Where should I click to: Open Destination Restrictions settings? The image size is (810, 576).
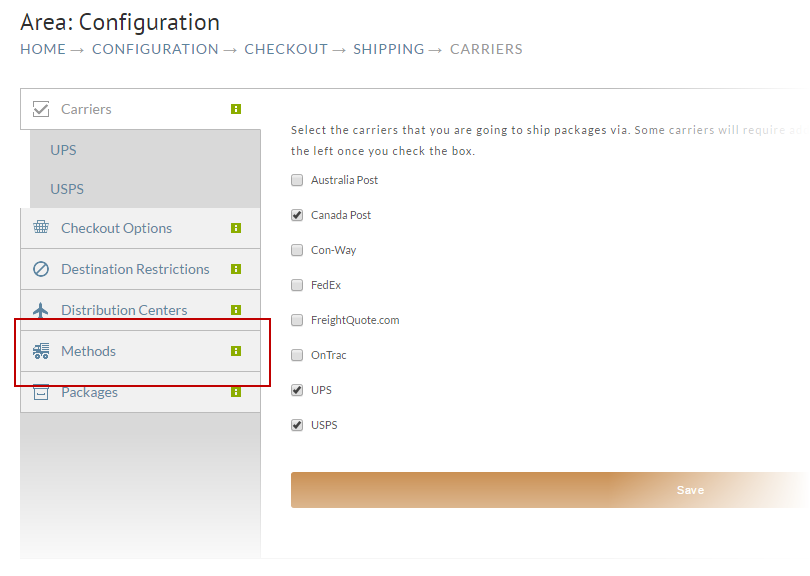(x=141, y=269)
